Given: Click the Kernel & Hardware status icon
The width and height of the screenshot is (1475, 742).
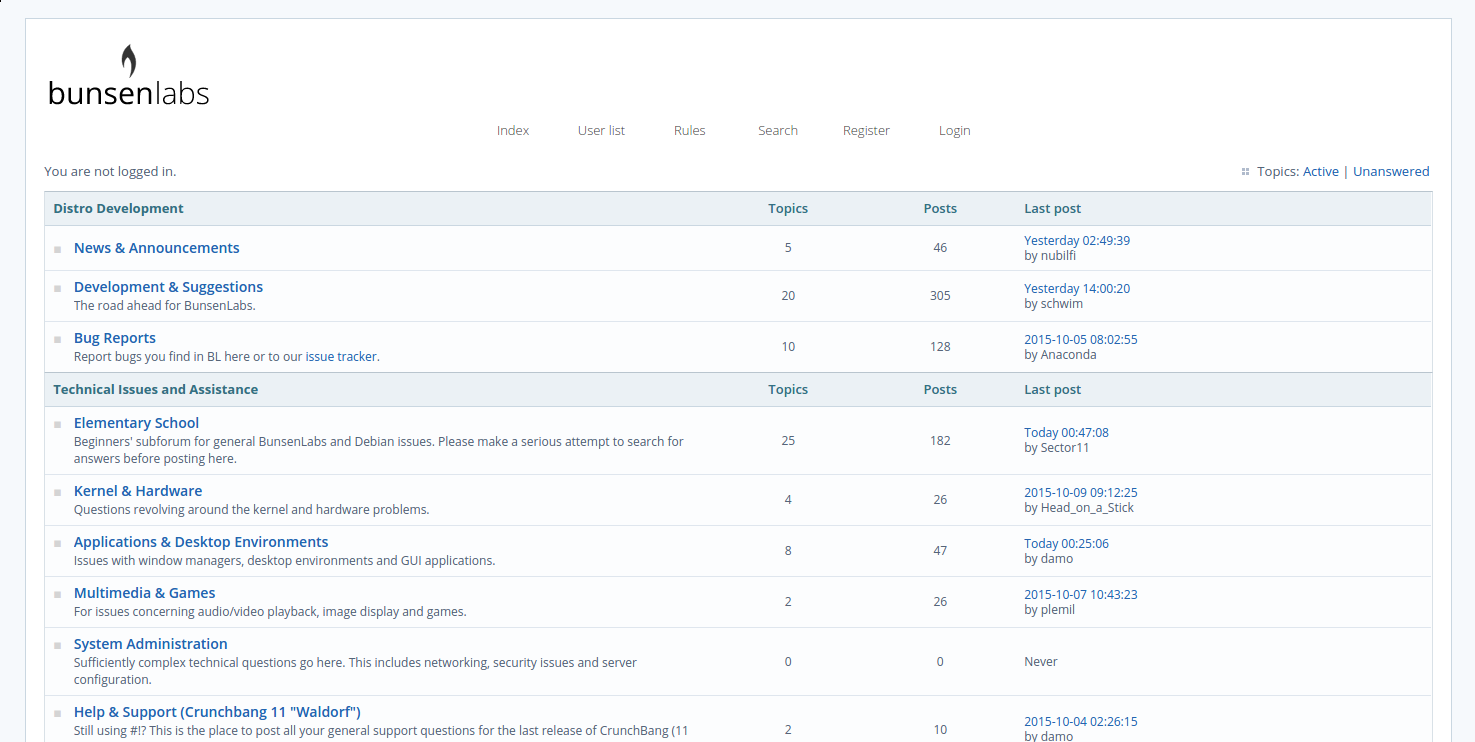Looking at the screenshot, I should 58,492.
